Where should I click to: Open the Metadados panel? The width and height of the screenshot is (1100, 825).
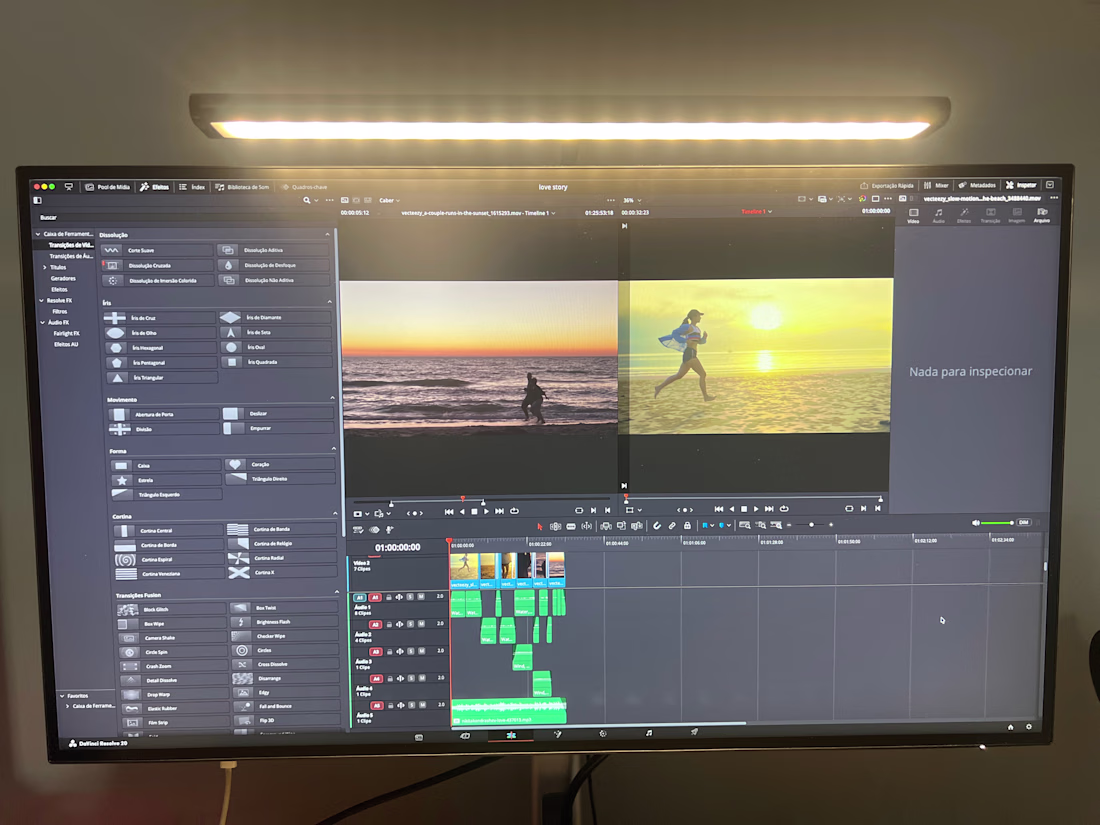point(977,185)
